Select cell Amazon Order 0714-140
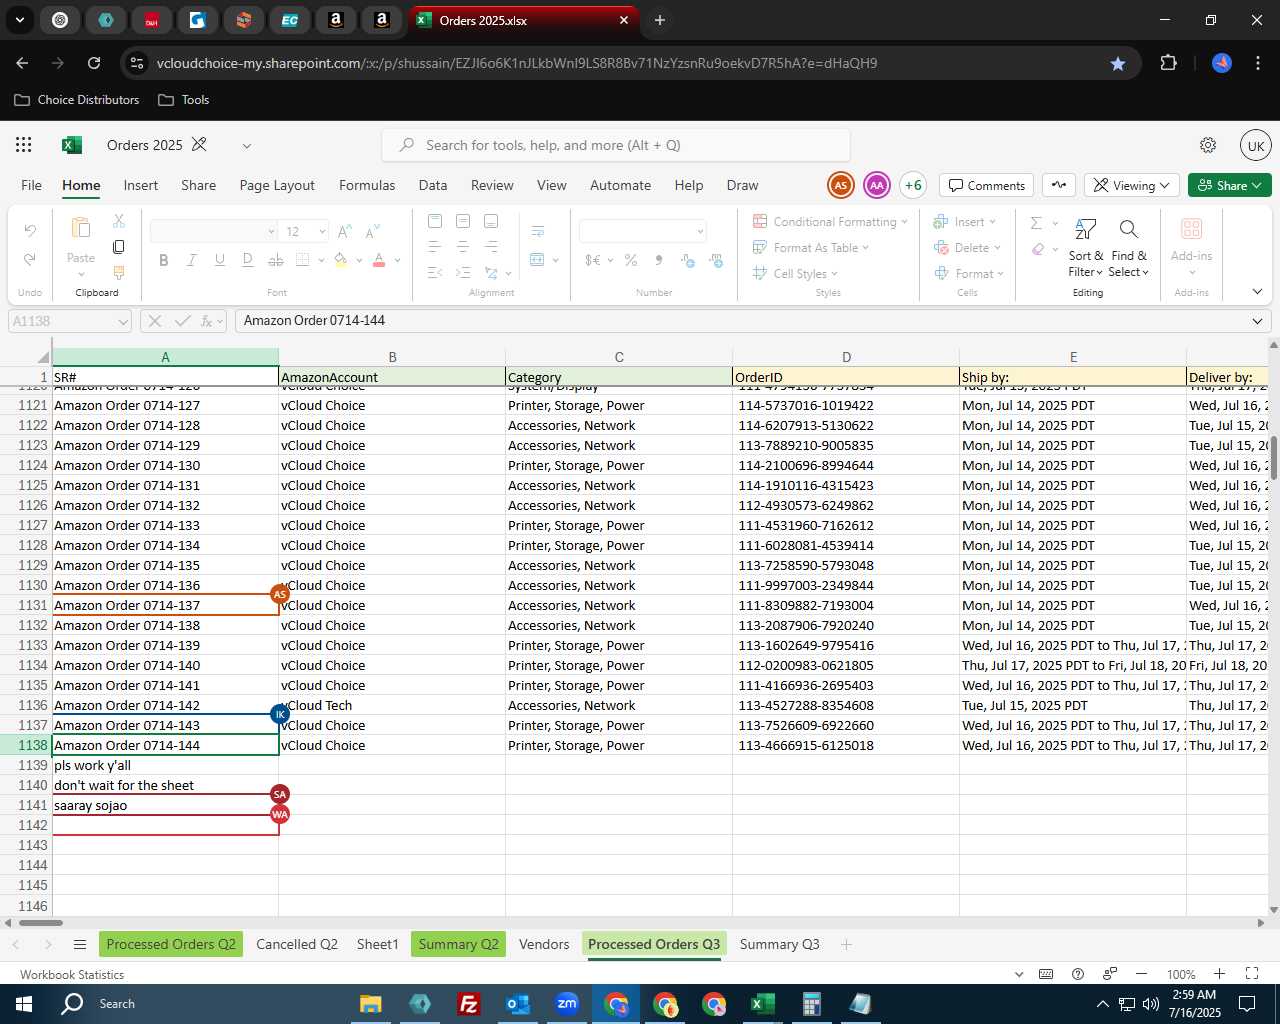The height and width of the screenshot is (1024, 1280). 165,665
